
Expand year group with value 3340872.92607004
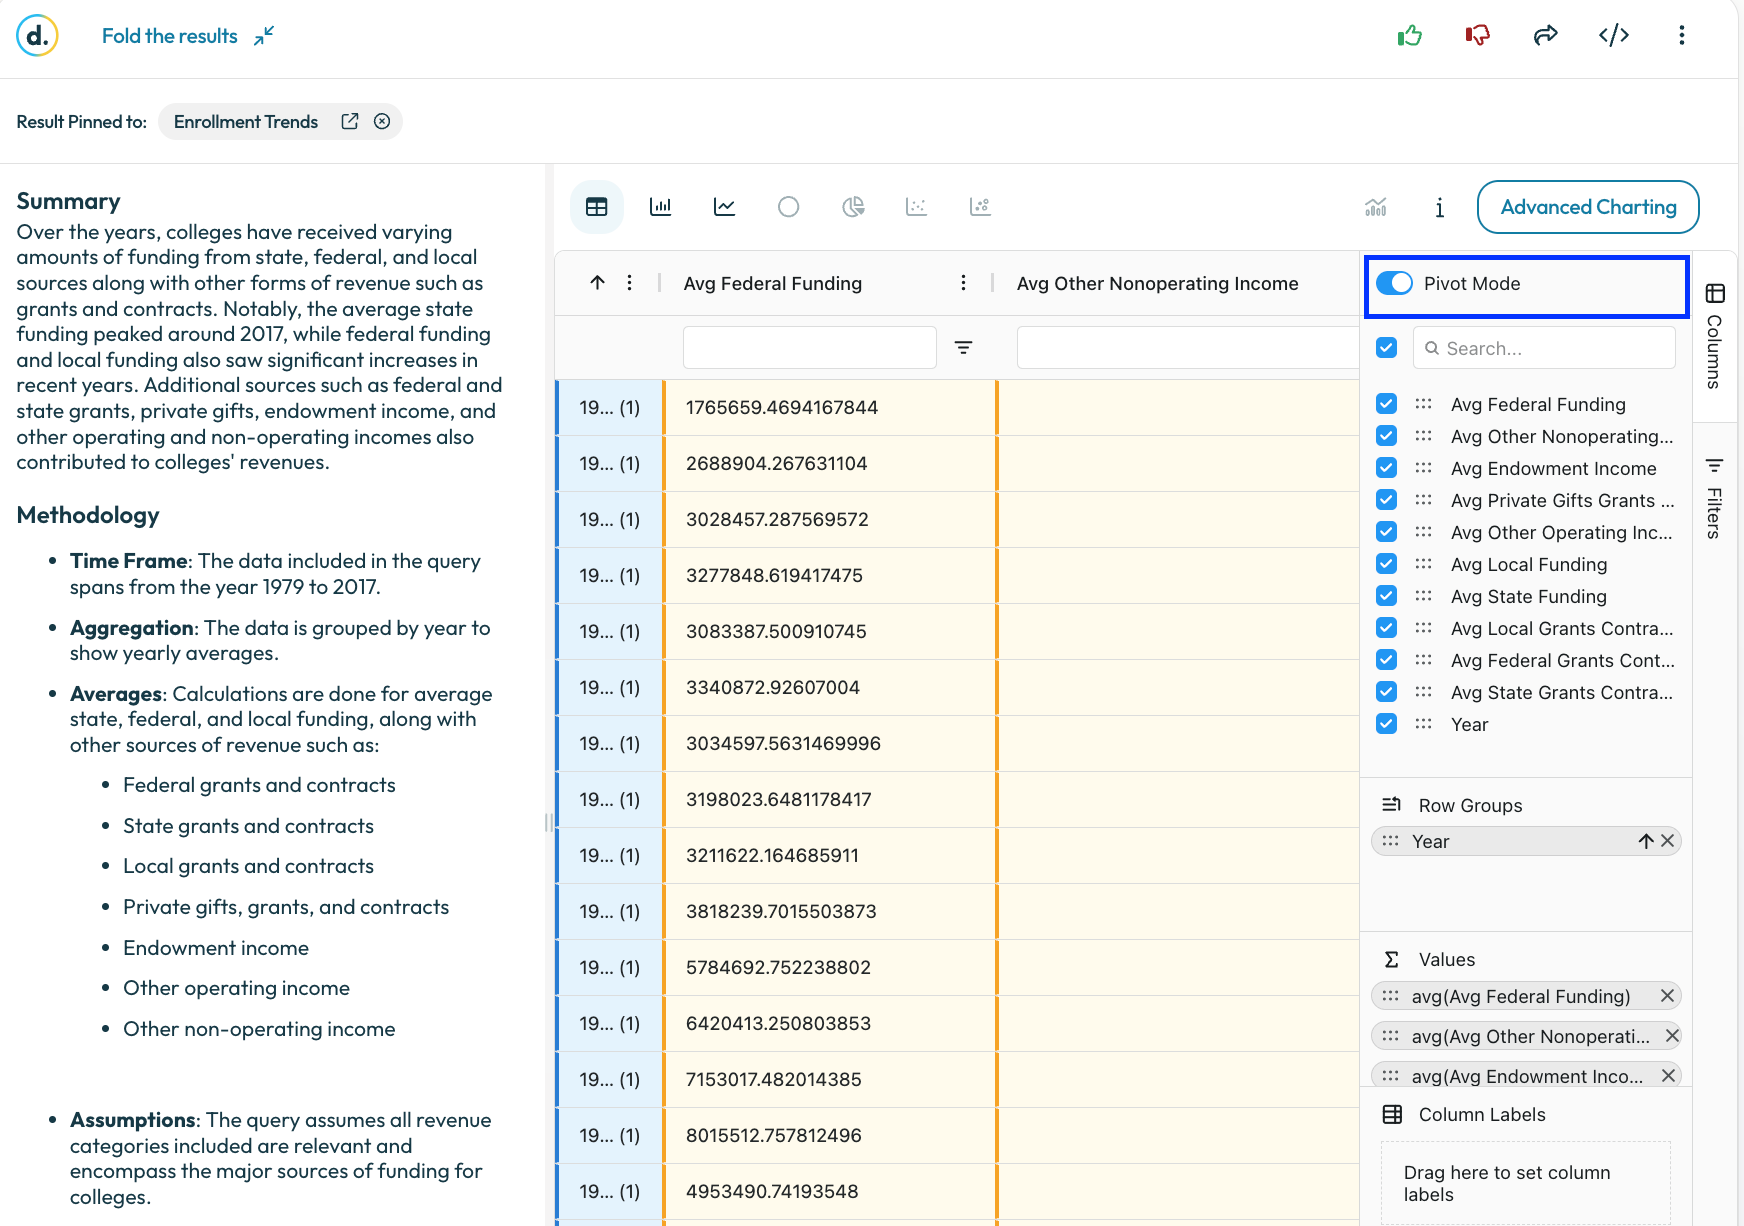pyautogui.click(x=609, y=687)
